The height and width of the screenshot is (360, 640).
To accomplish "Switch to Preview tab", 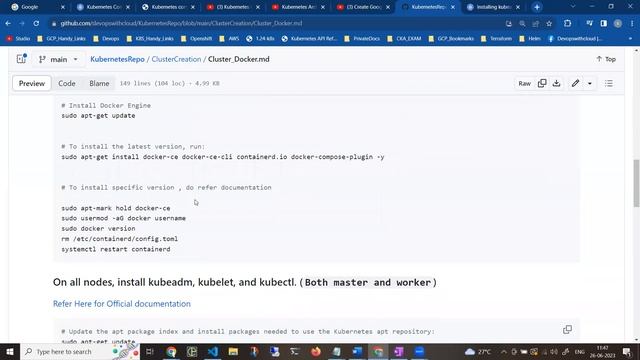I will (32, 83).
